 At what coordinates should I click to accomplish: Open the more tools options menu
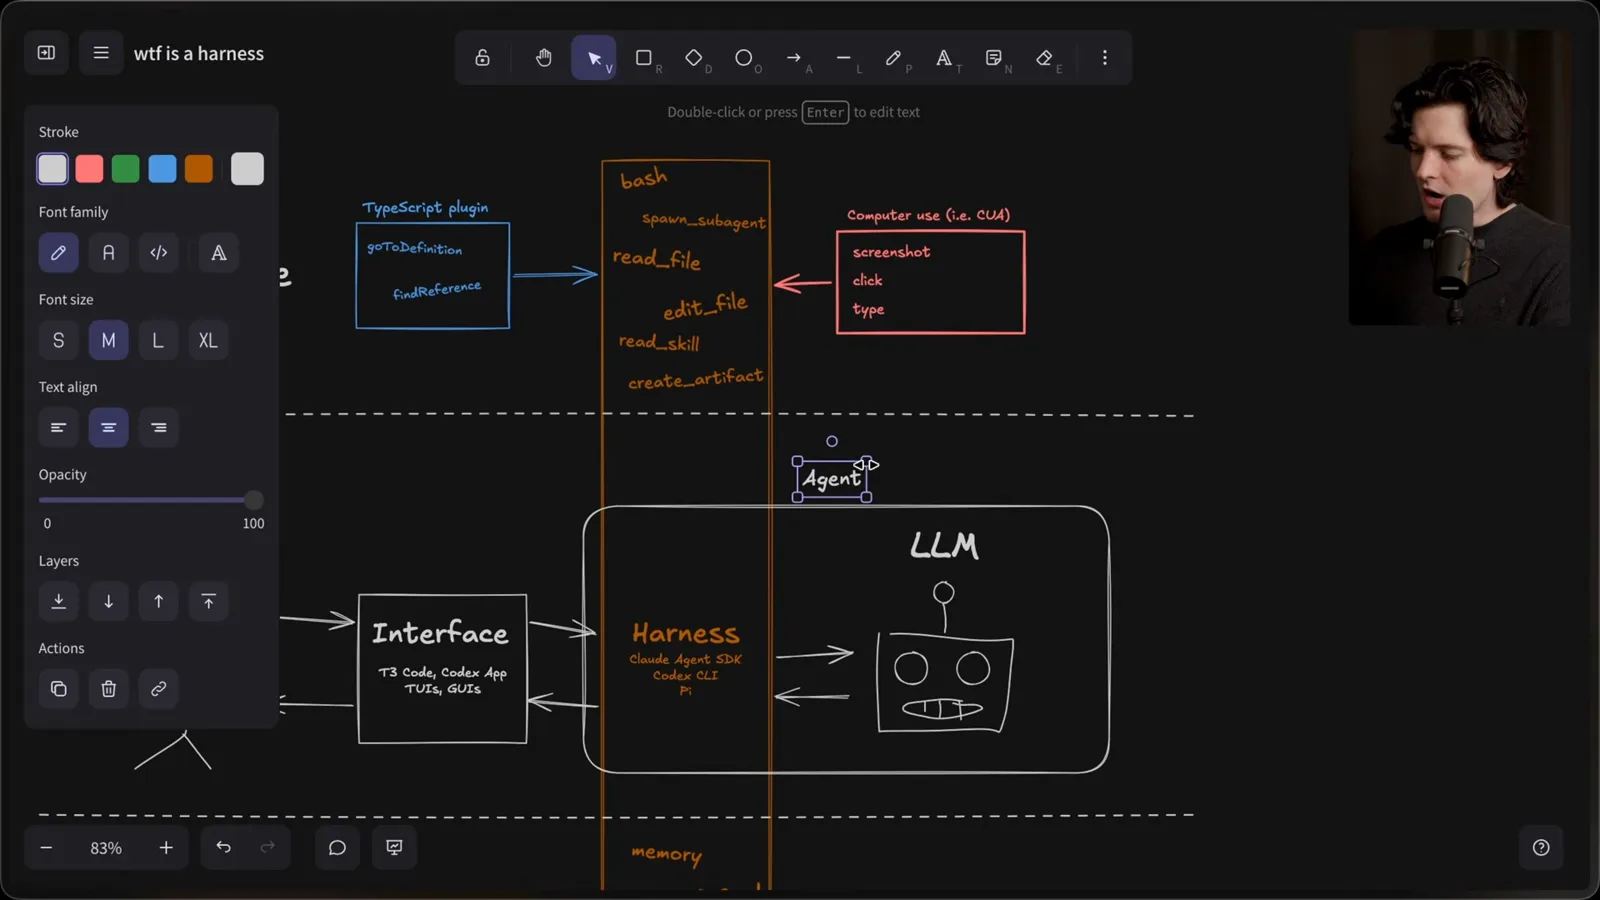tap(1105, 58)
